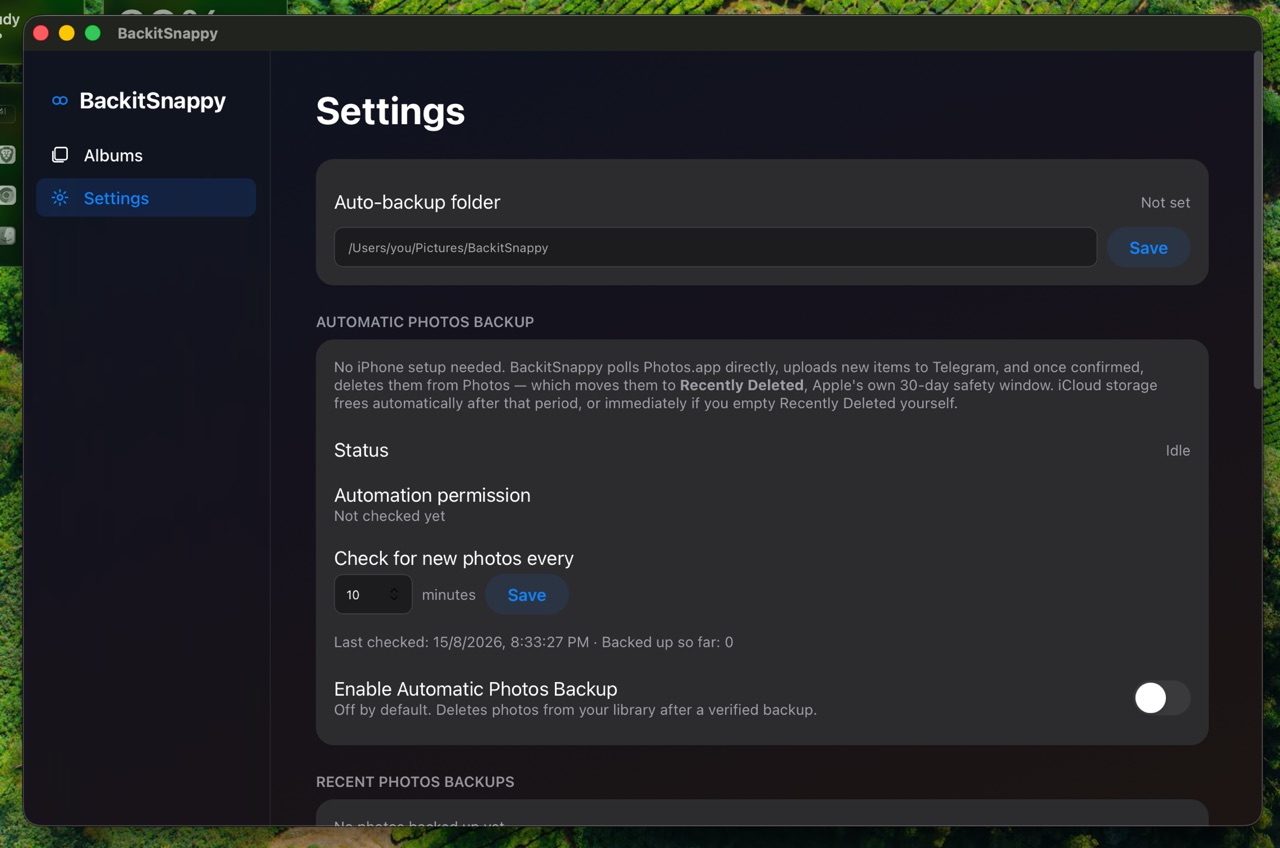The image size is (1280, 848).
Task: Click the vertical scrollbar of settings page
Action: click(1257, 220)
